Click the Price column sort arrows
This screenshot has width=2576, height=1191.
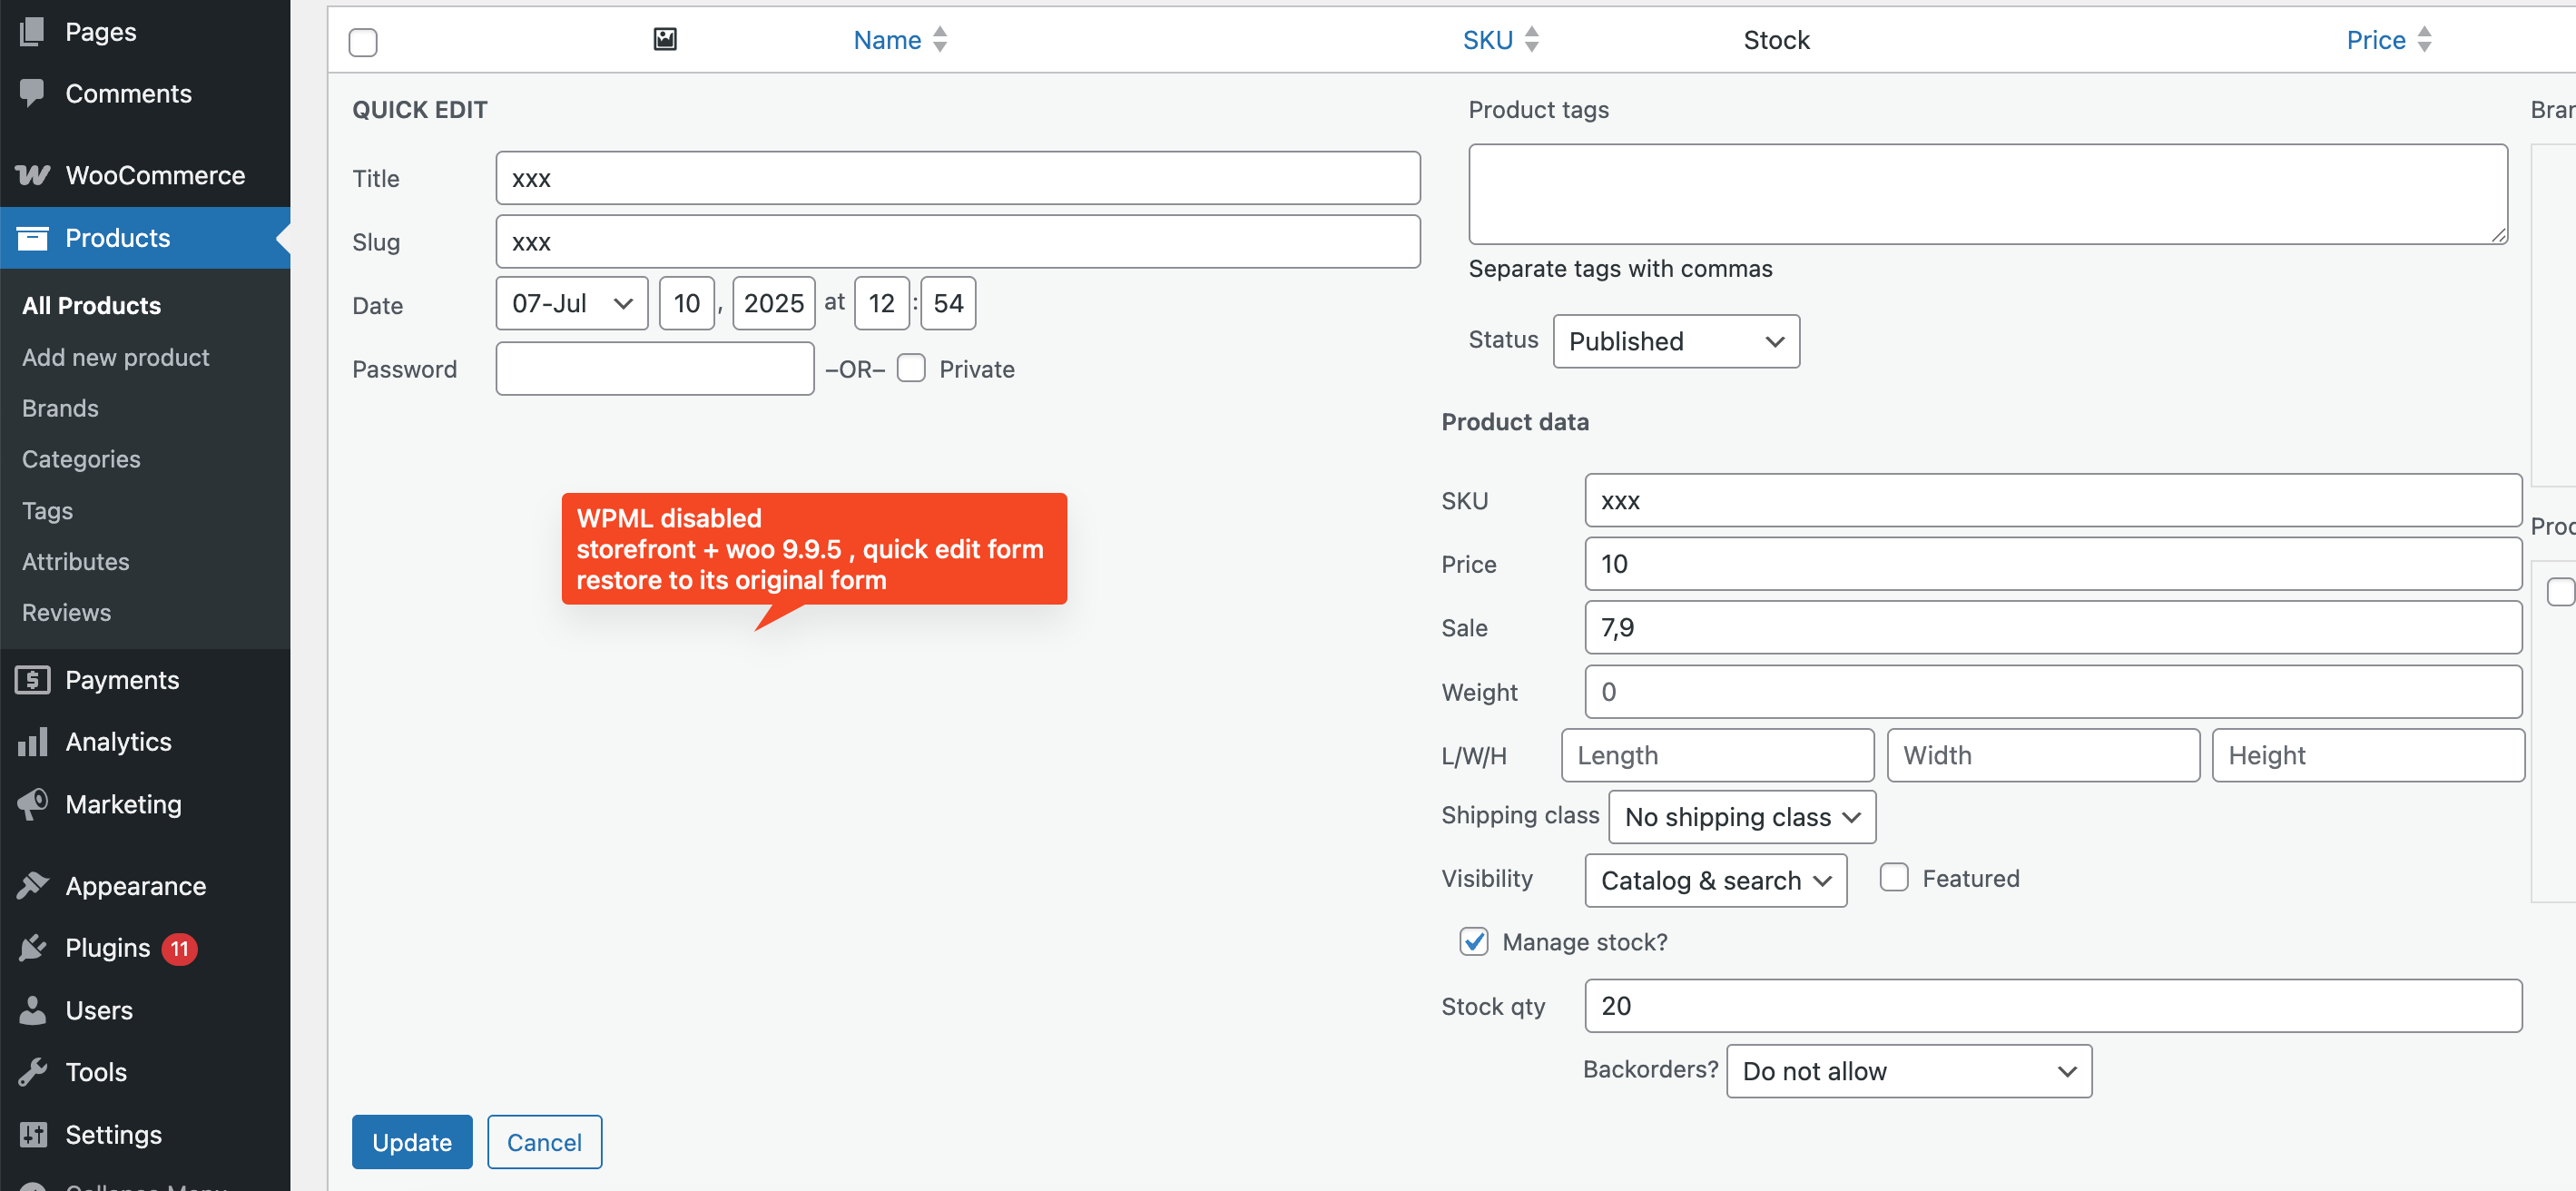coord(2424,39)
